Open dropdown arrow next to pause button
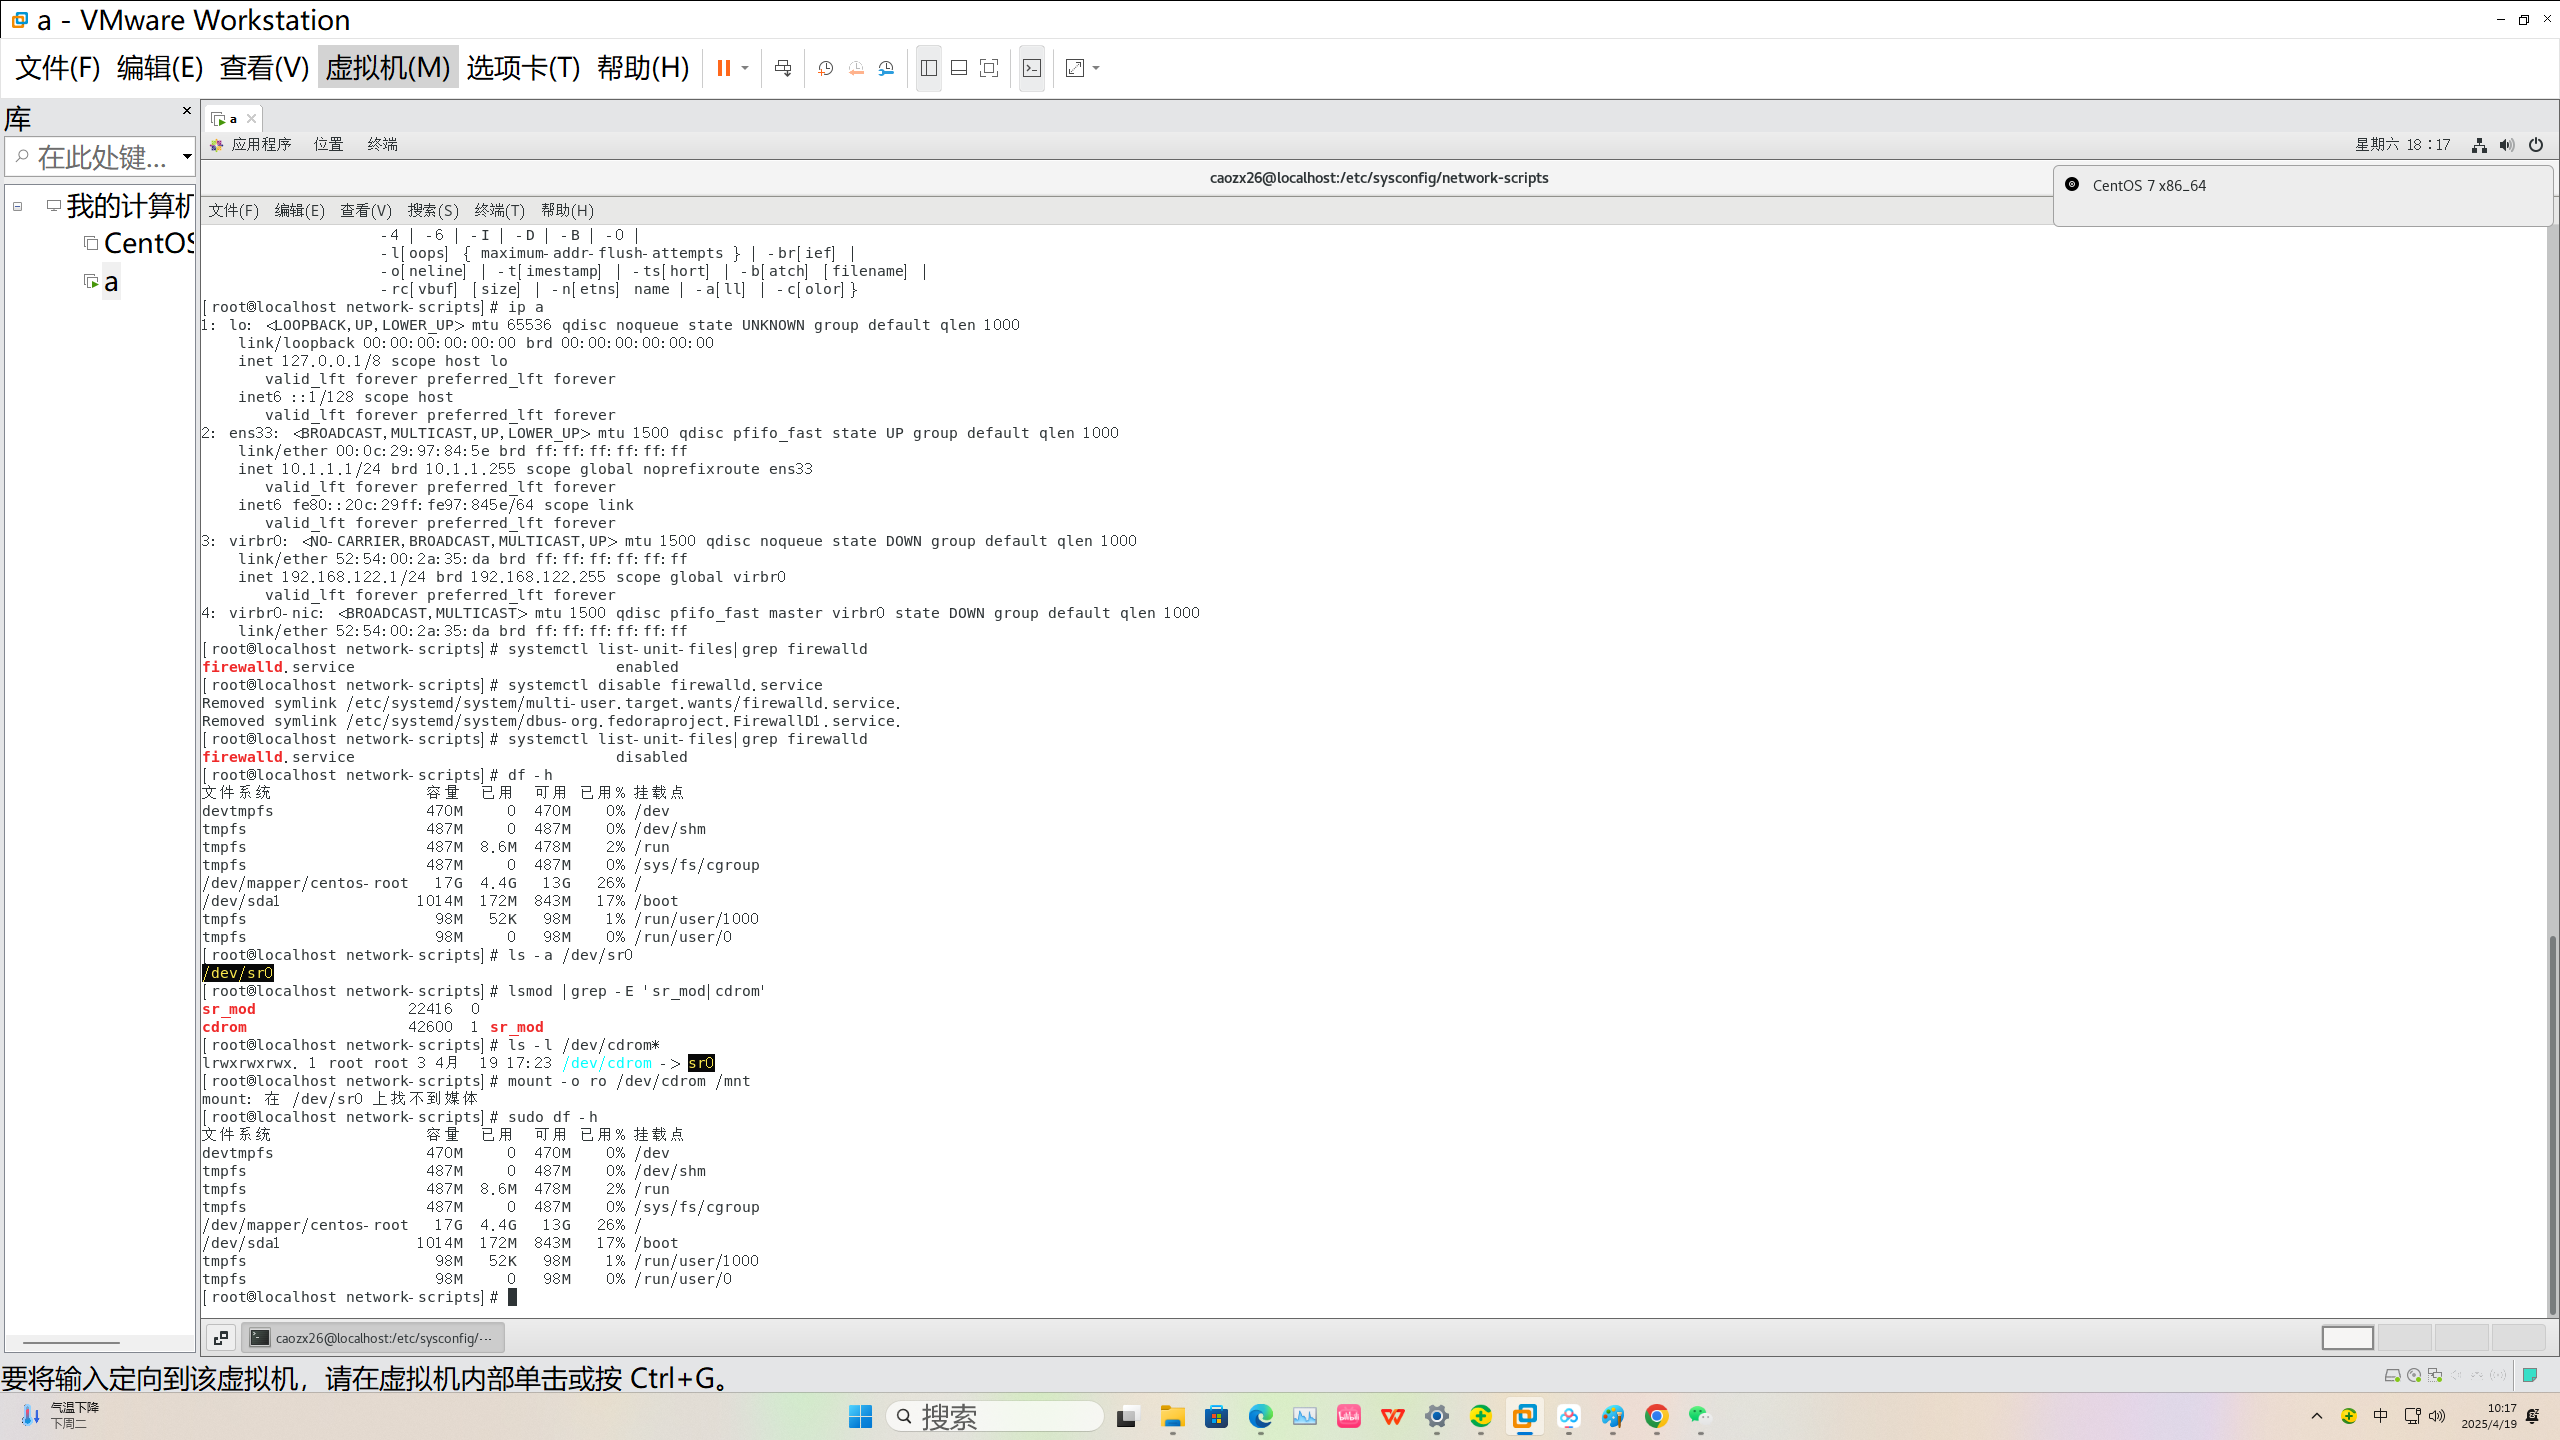This screenshot has width=2560, height=1440. tap(745, 68)
